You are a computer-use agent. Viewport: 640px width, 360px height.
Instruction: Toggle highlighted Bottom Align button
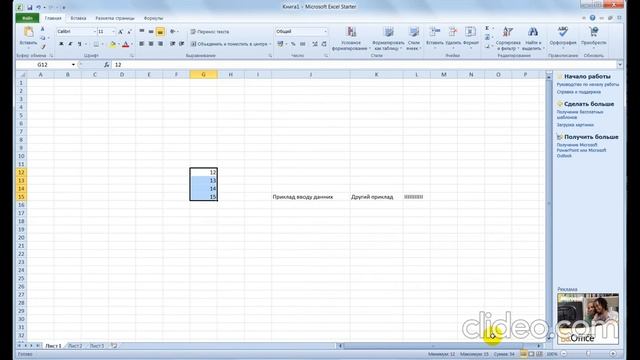click(160, 31)
